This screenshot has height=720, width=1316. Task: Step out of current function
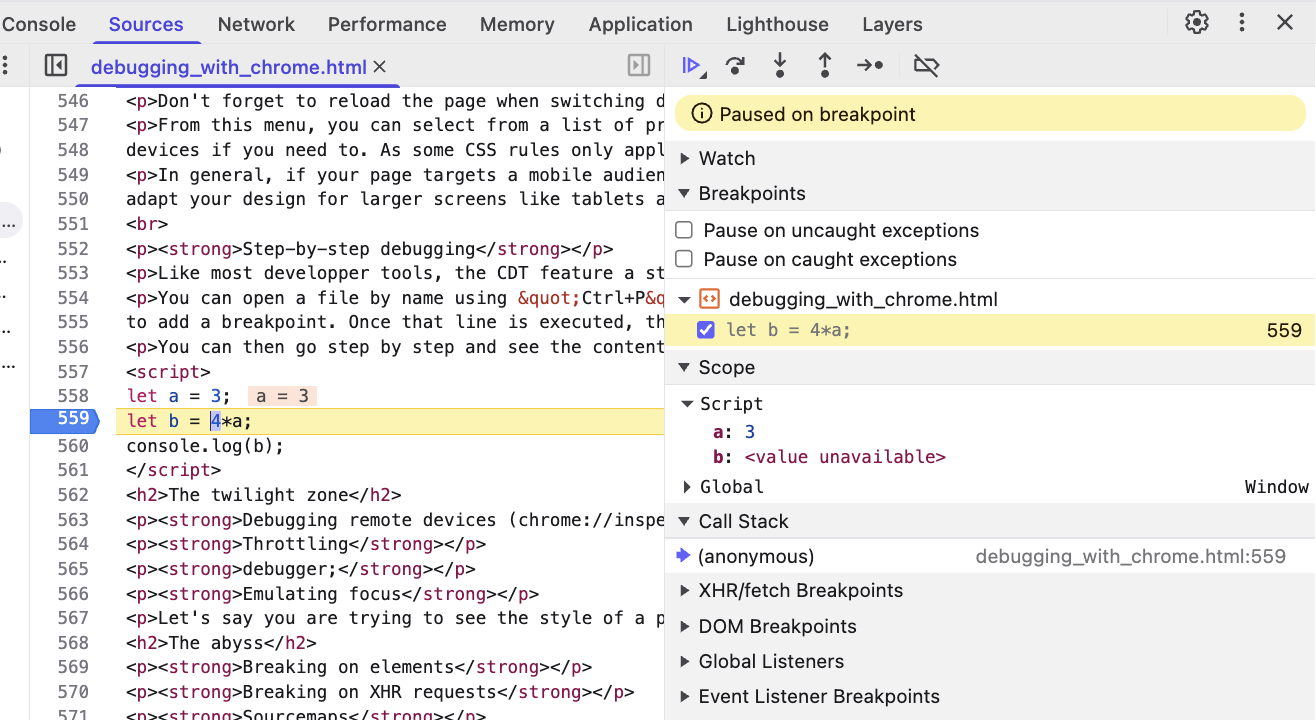[x=825, y=66]
